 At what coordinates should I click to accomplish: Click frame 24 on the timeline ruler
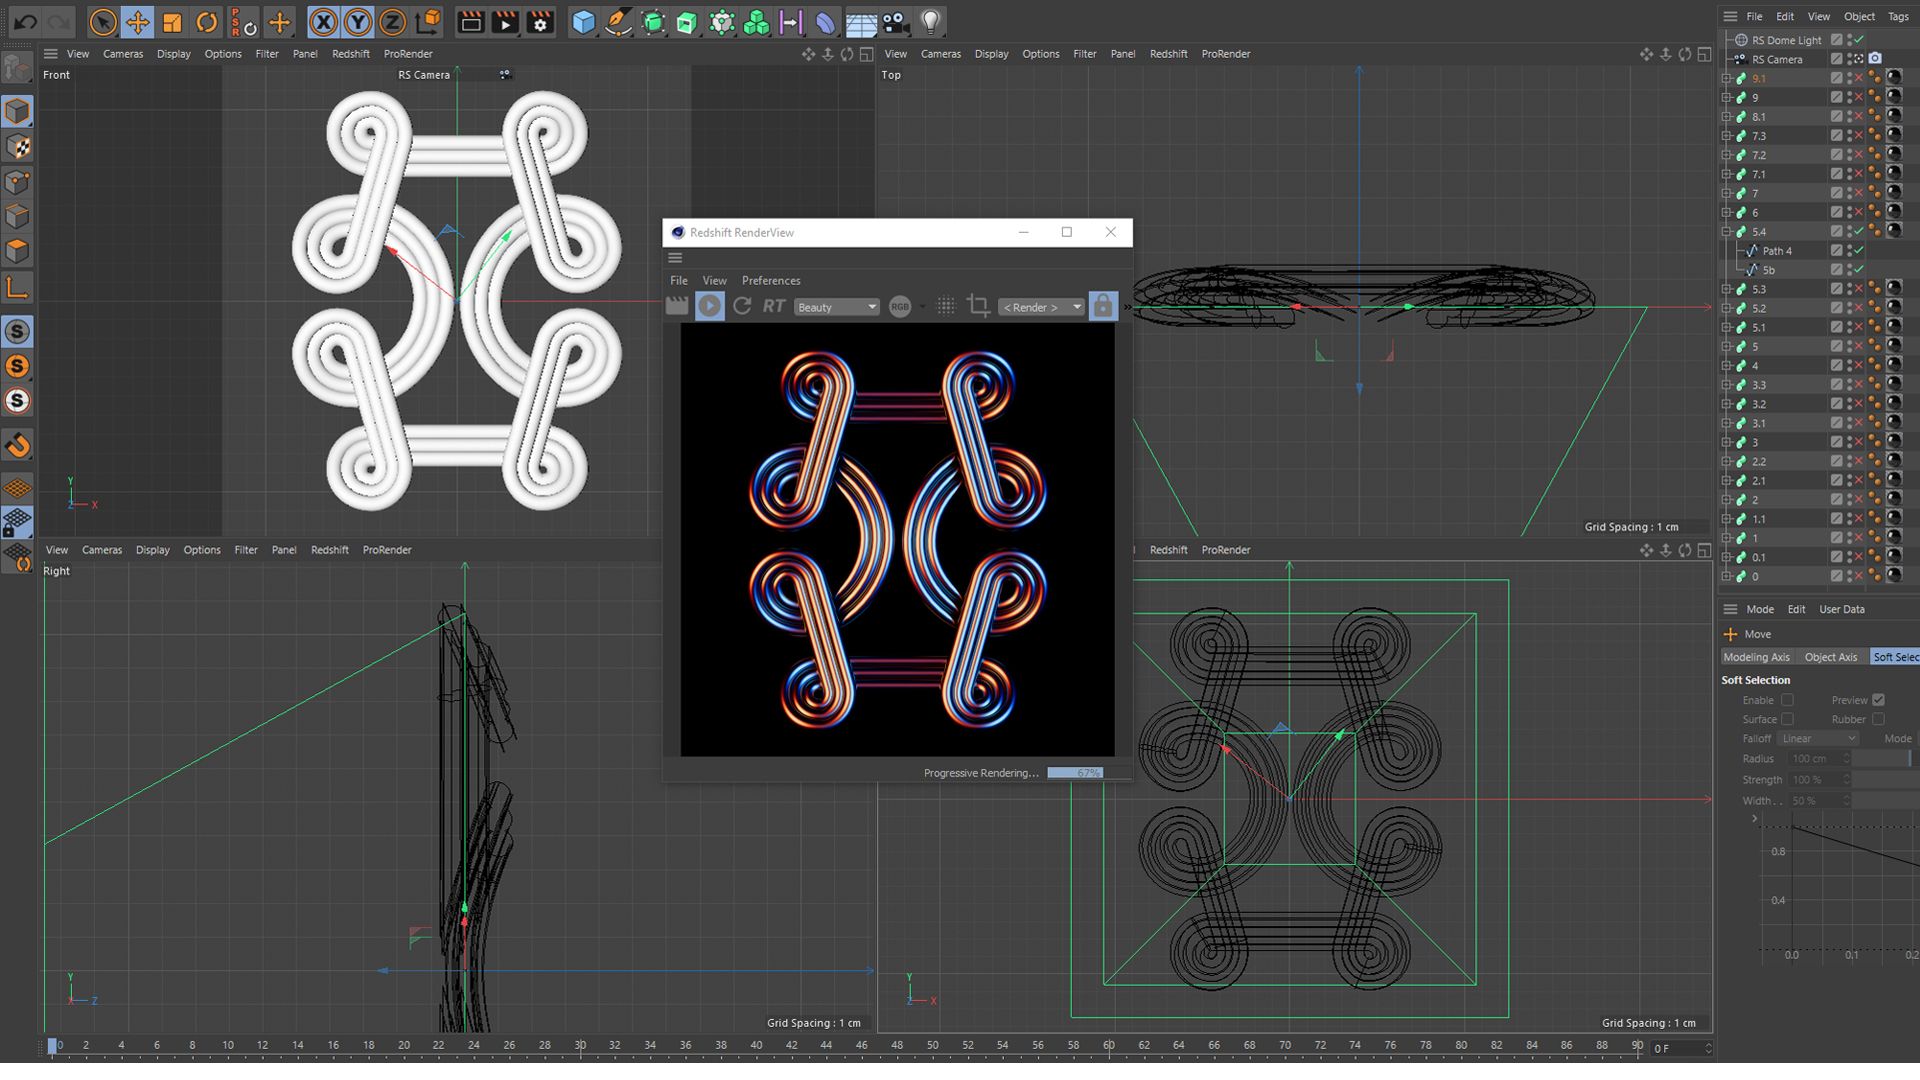(474, 1046)
